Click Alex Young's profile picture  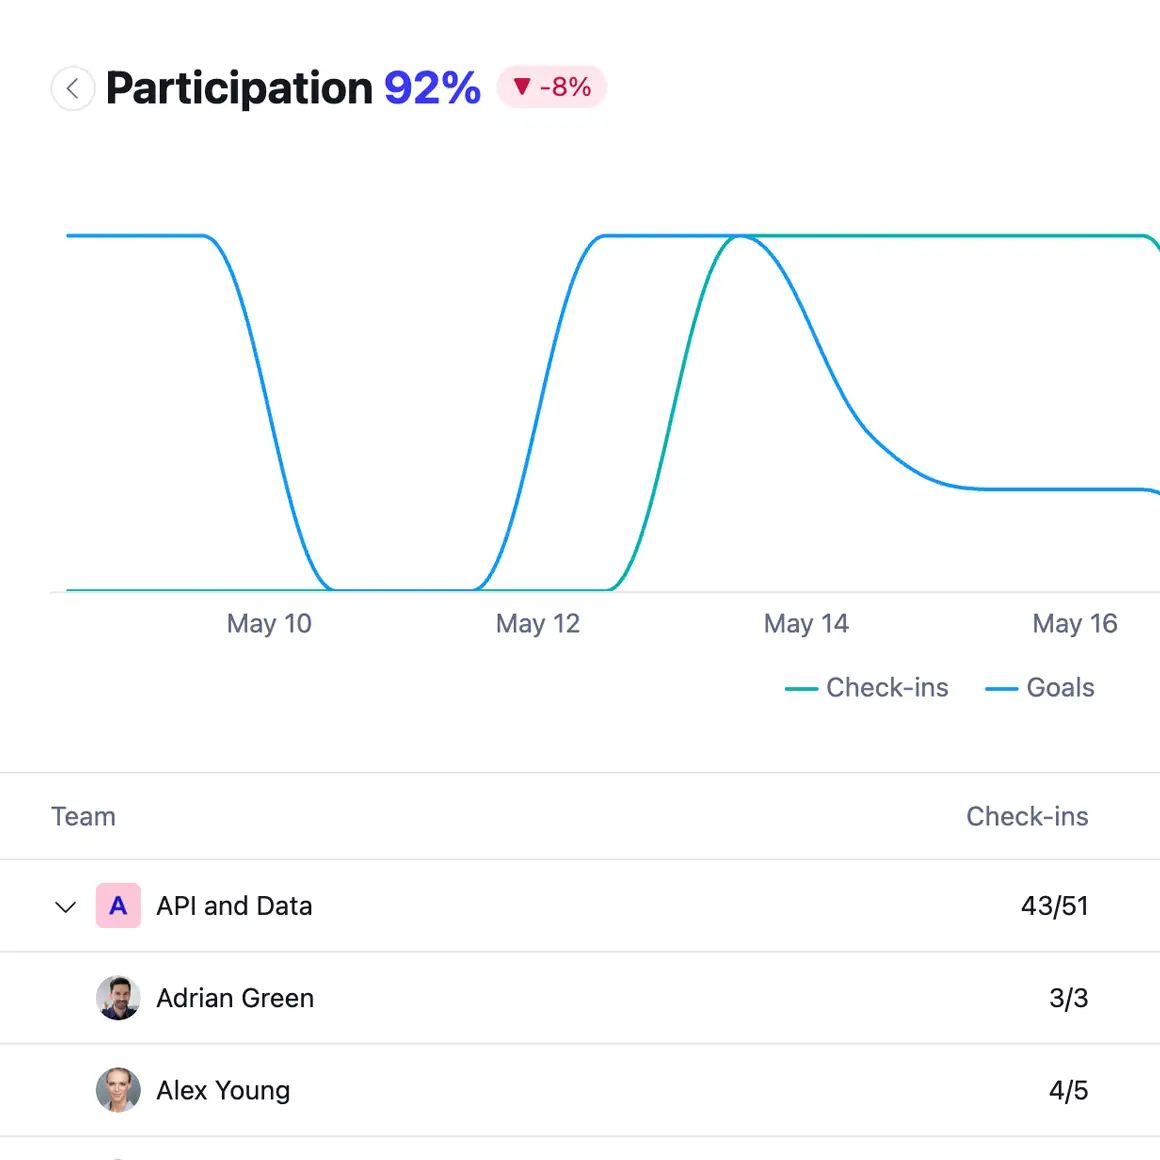click(x=118, y=1090)
